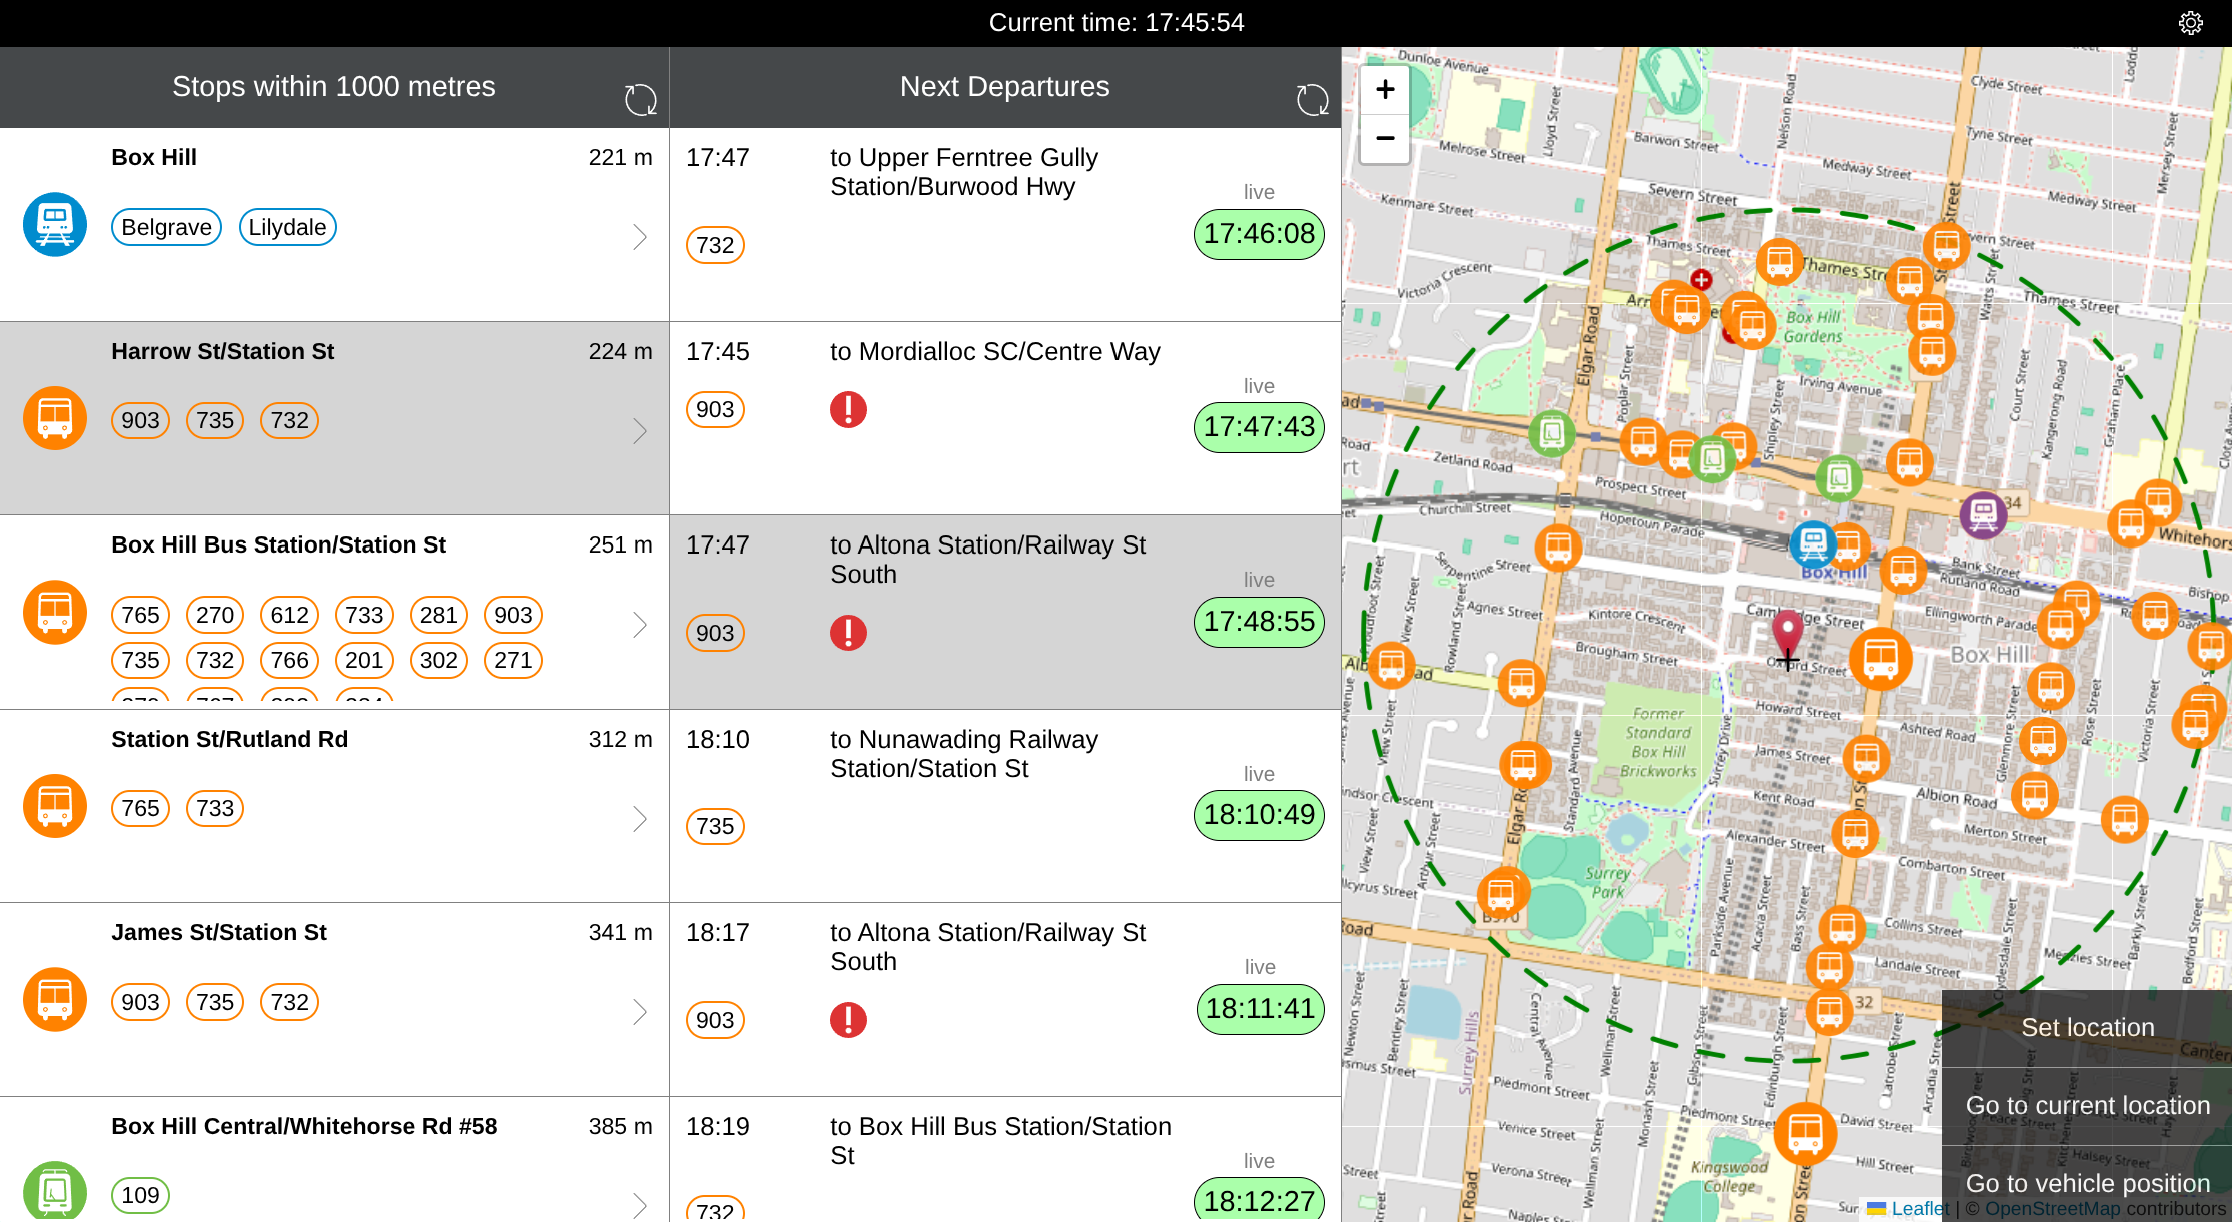Refresh the nearby stops list
Screen dimensions: 2232x1222
(640, 99)
